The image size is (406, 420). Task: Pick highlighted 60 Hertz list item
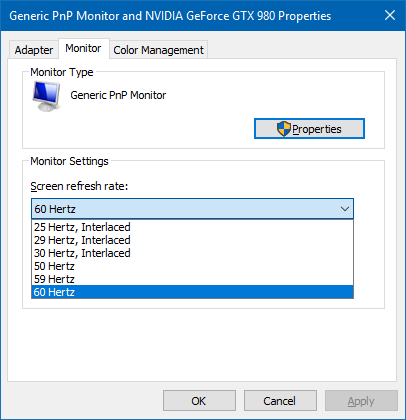[192, 292]
